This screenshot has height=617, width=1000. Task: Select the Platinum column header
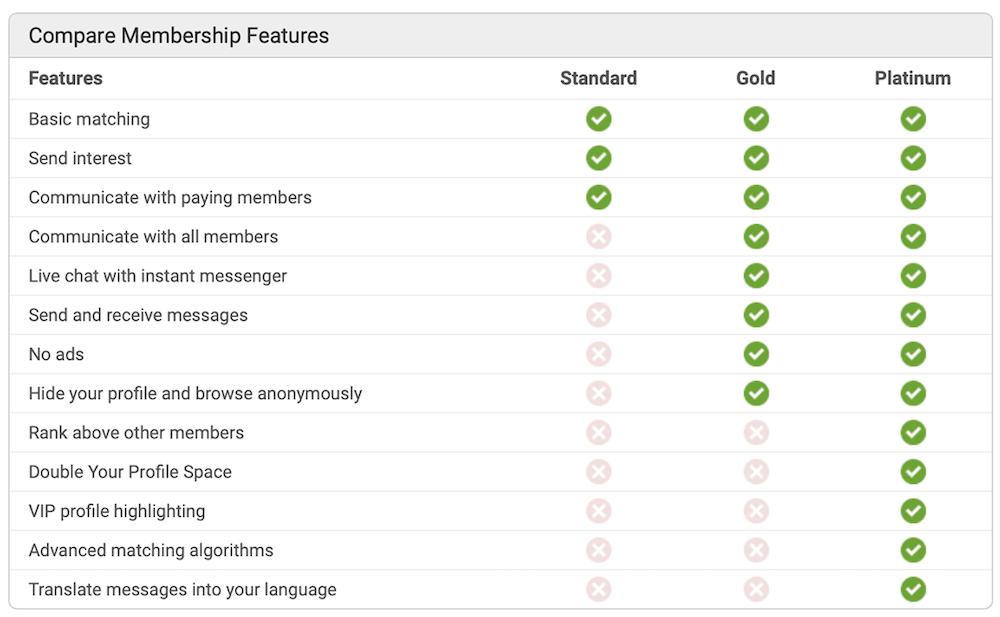point(913,78)
